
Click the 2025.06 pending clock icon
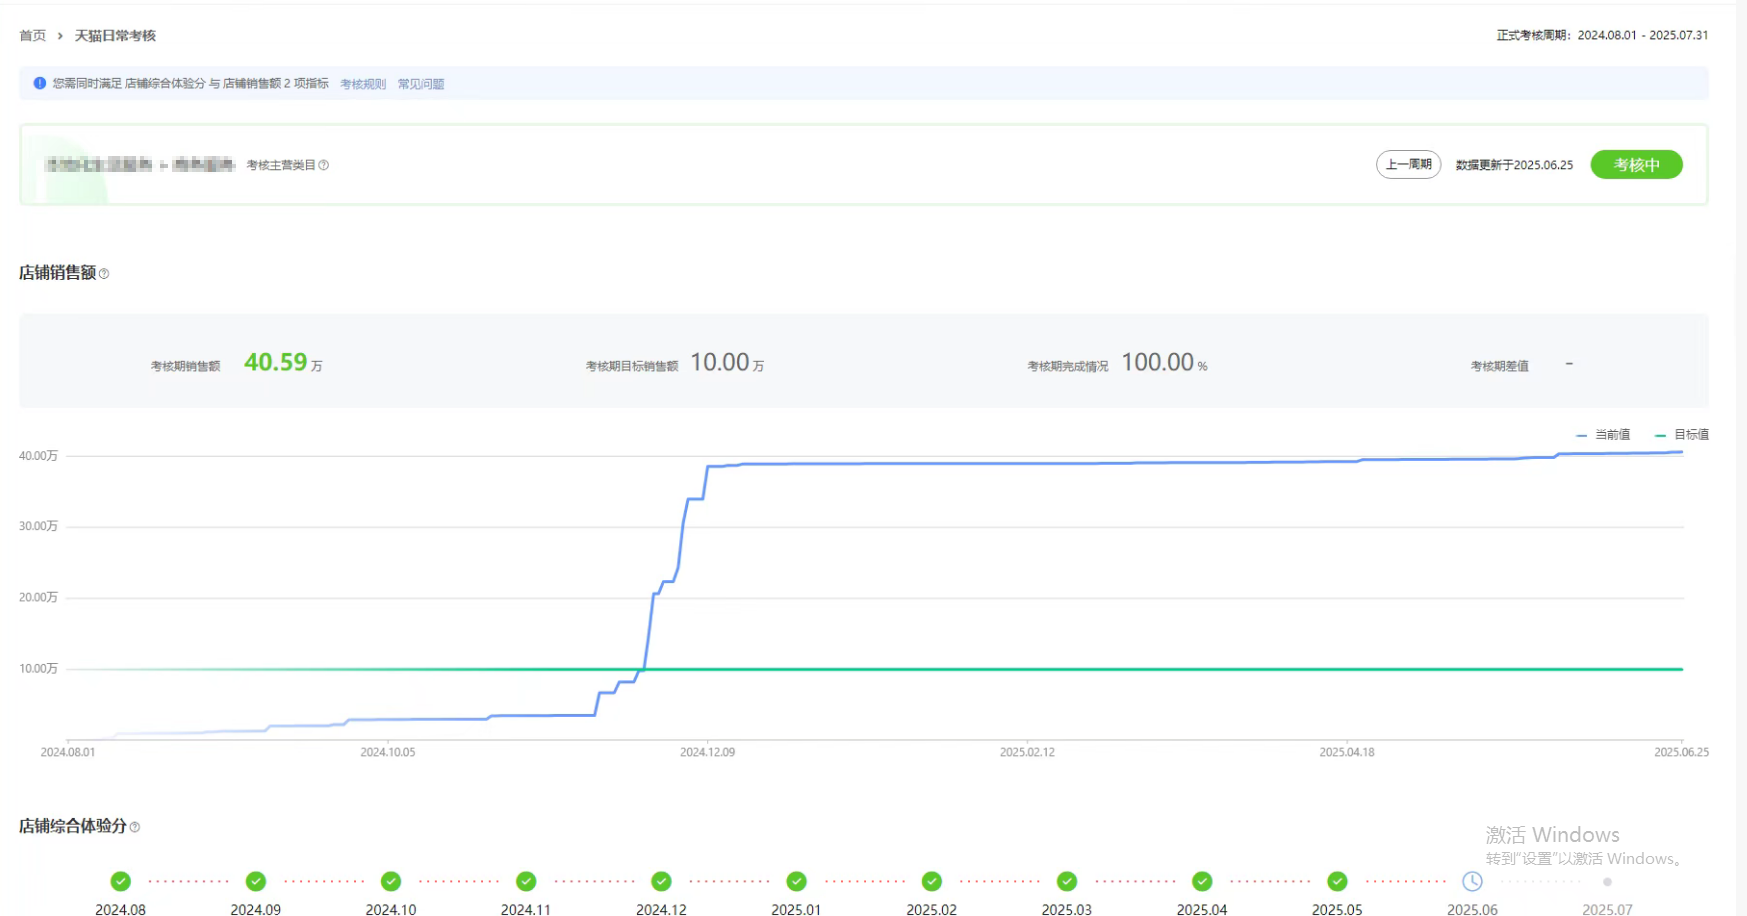point(1472,881)
